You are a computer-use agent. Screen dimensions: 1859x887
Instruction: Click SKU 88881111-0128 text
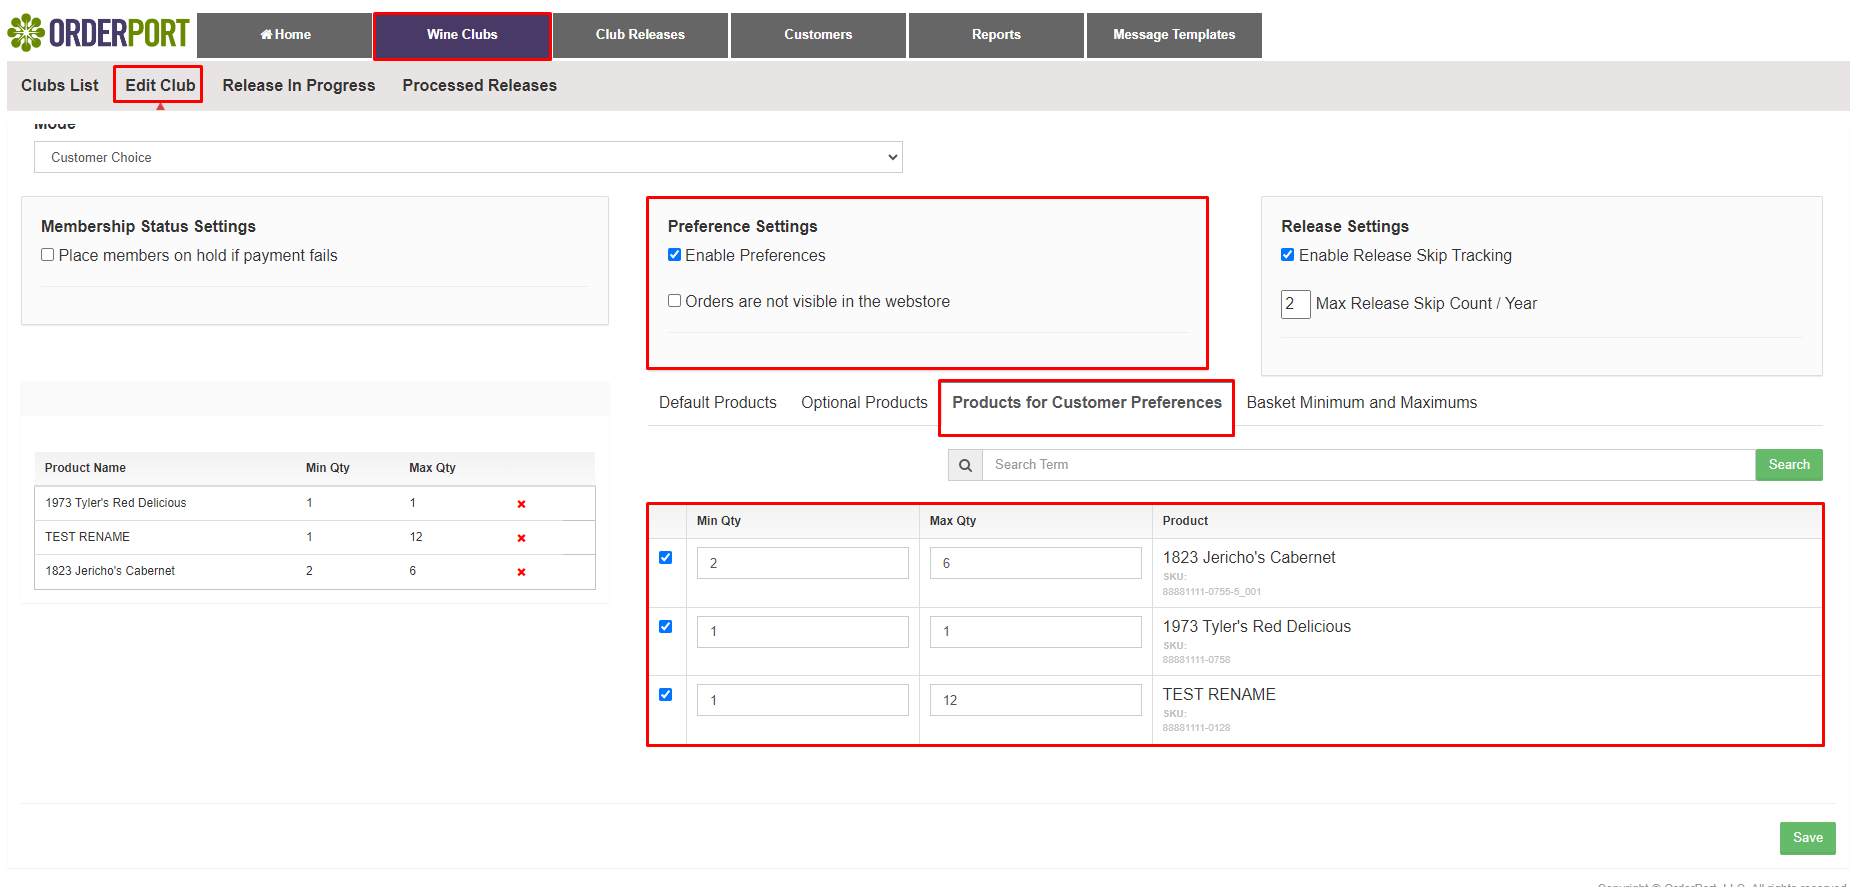pos(1196,728)
